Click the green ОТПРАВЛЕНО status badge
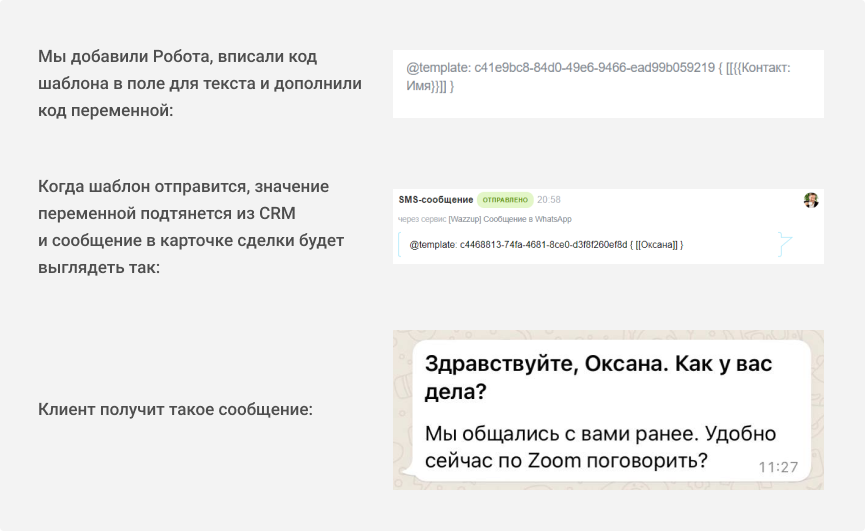This screenshot has height=531, width=865. [x=504, y=200]
